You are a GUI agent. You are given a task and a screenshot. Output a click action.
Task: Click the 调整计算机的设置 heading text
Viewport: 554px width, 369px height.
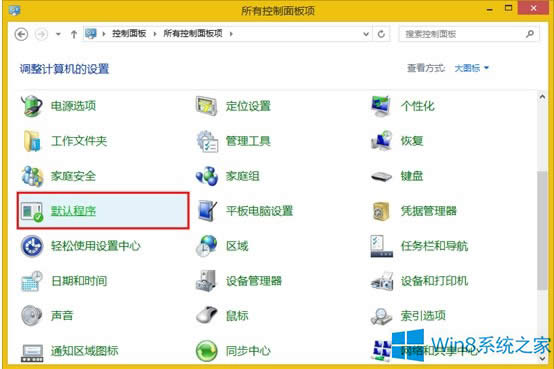(64, 69)
